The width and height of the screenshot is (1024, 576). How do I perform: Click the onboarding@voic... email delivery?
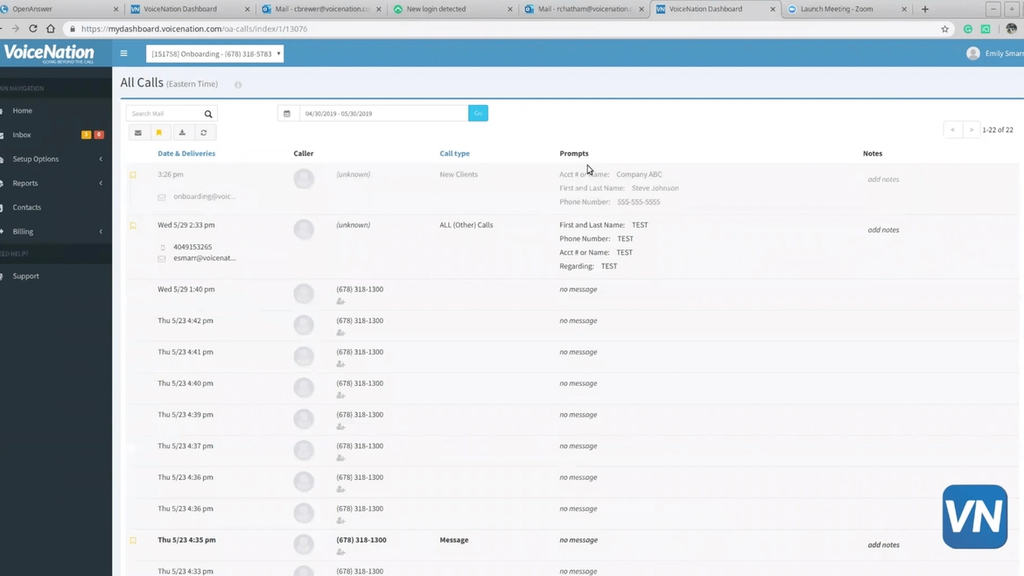pyautogui.click(x=204, y=197)
